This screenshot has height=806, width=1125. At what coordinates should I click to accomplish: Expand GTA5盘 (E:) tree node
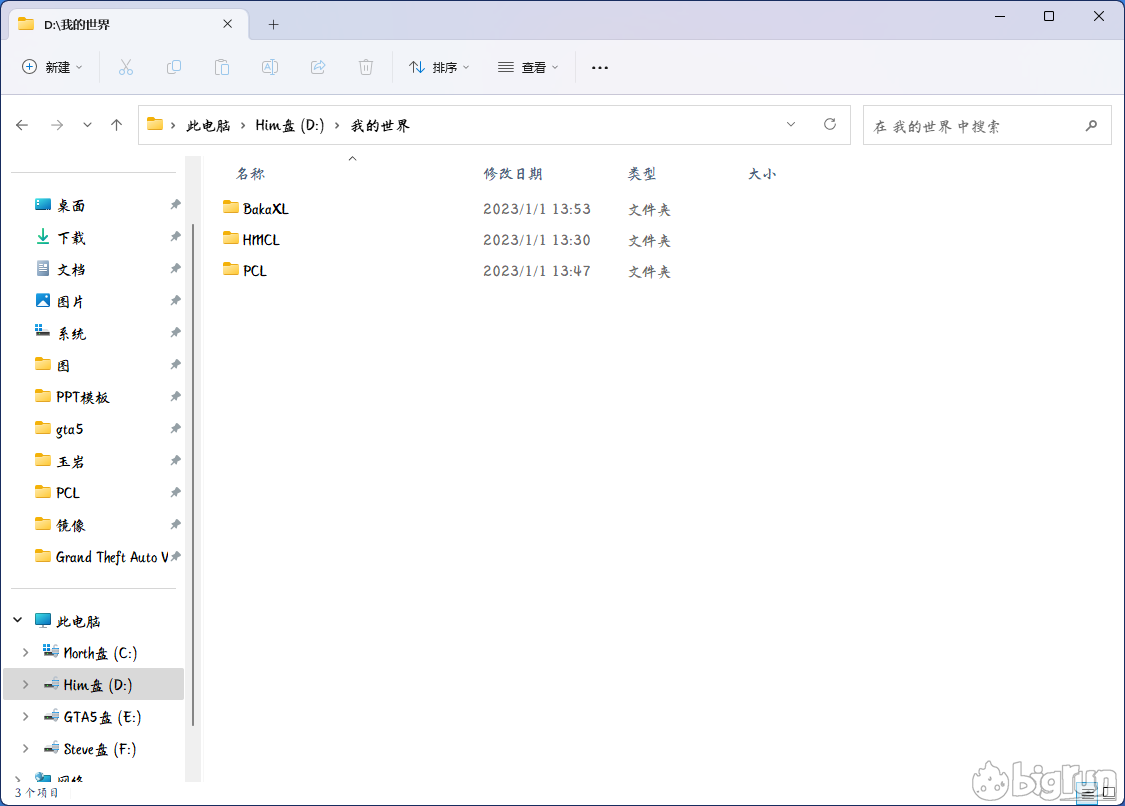pos(26,716)
